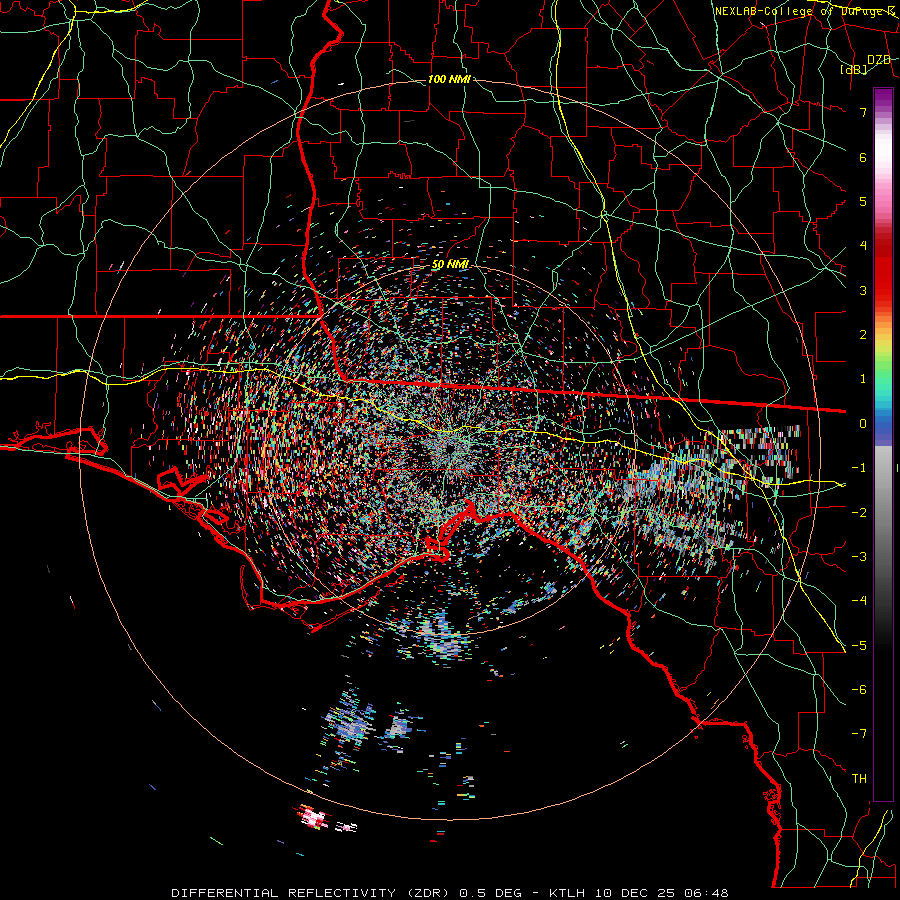The width and height of the screenshot is (900, 900).
Task: Select the 5 value on color scale
Action: [x=863, y=201]
